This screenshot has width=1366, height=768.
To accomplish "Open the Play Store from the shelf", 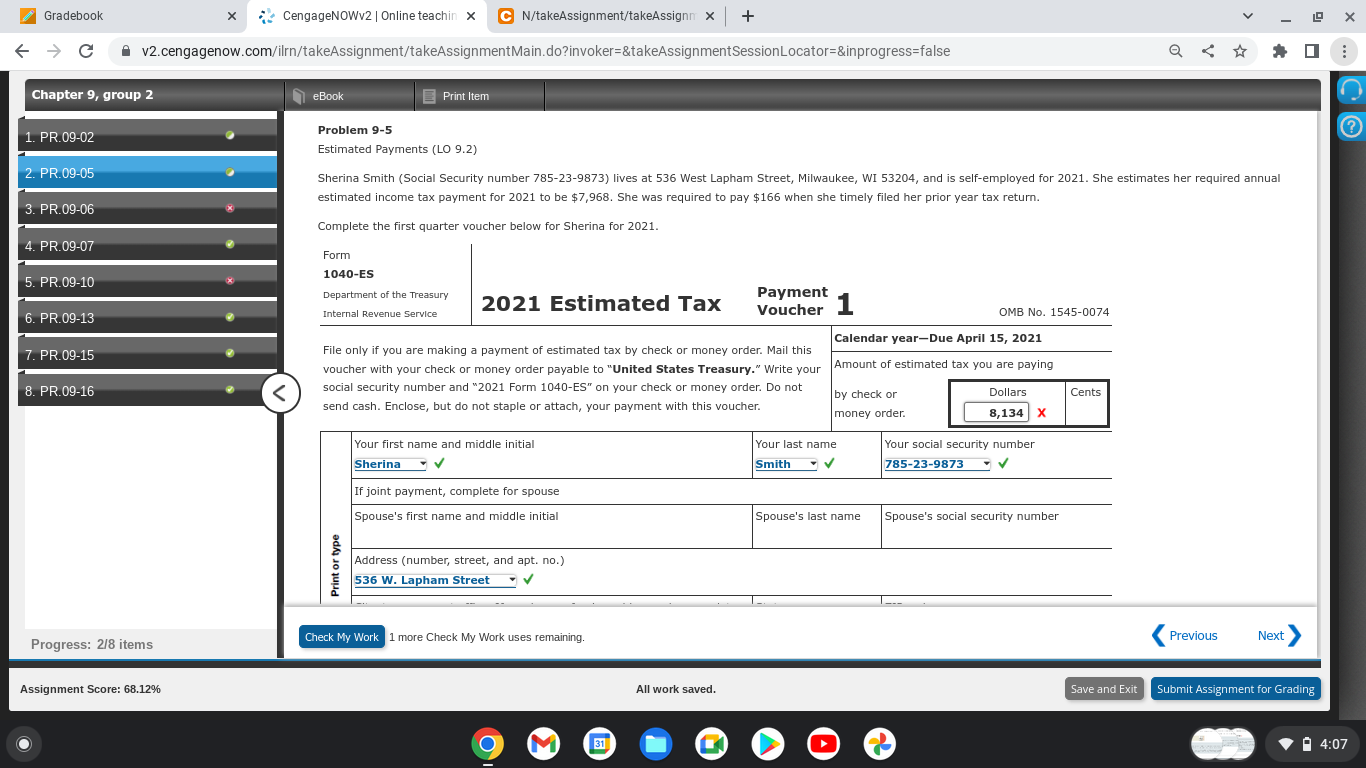I will (x=767, y=744).
